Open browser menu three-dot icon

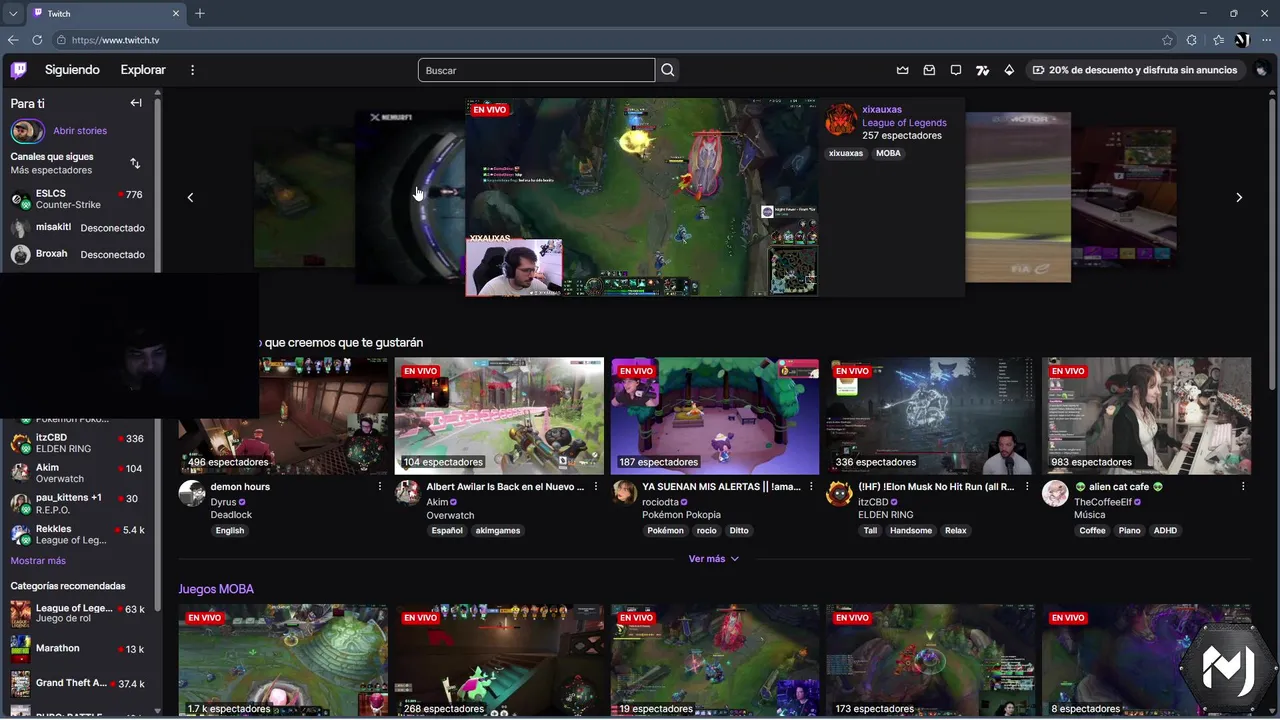(x=1266, y=40)
